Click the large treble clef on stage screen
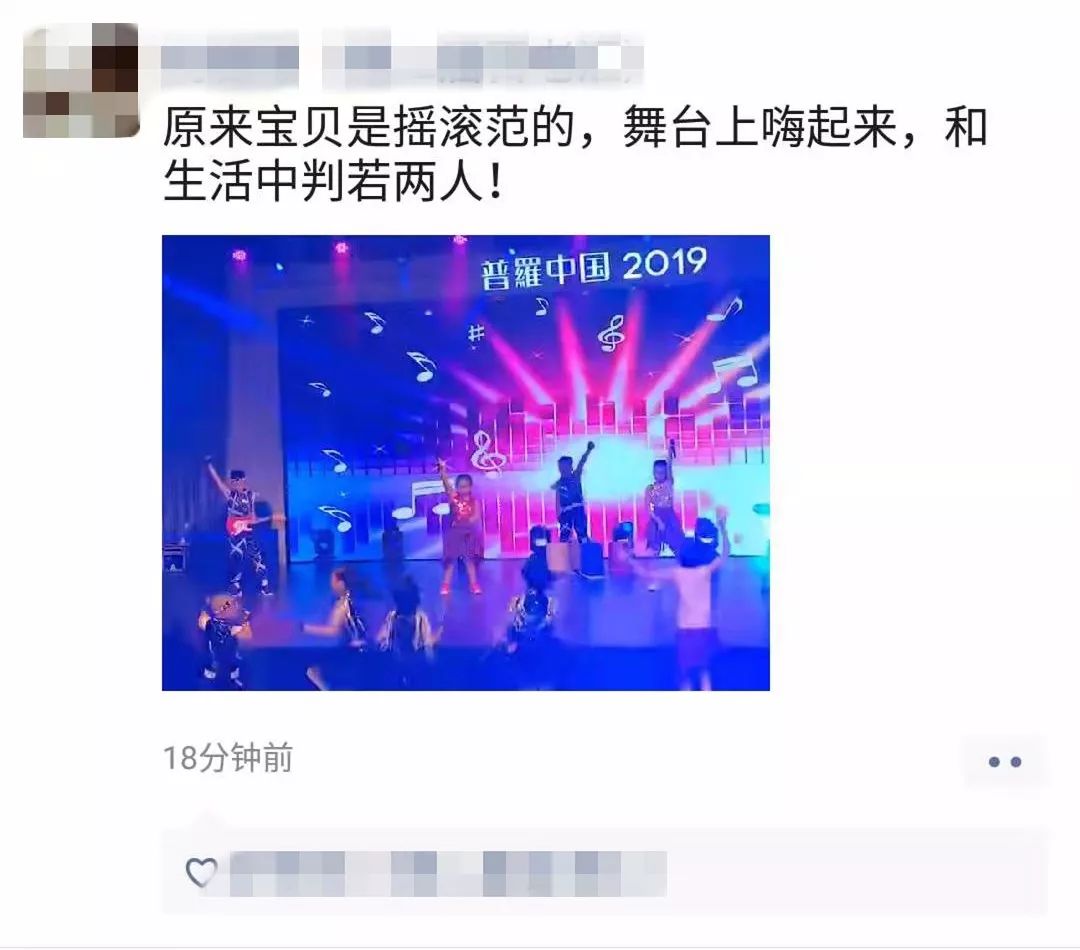The width and height of the screenshot is (1080, 950). coord(488,453)
